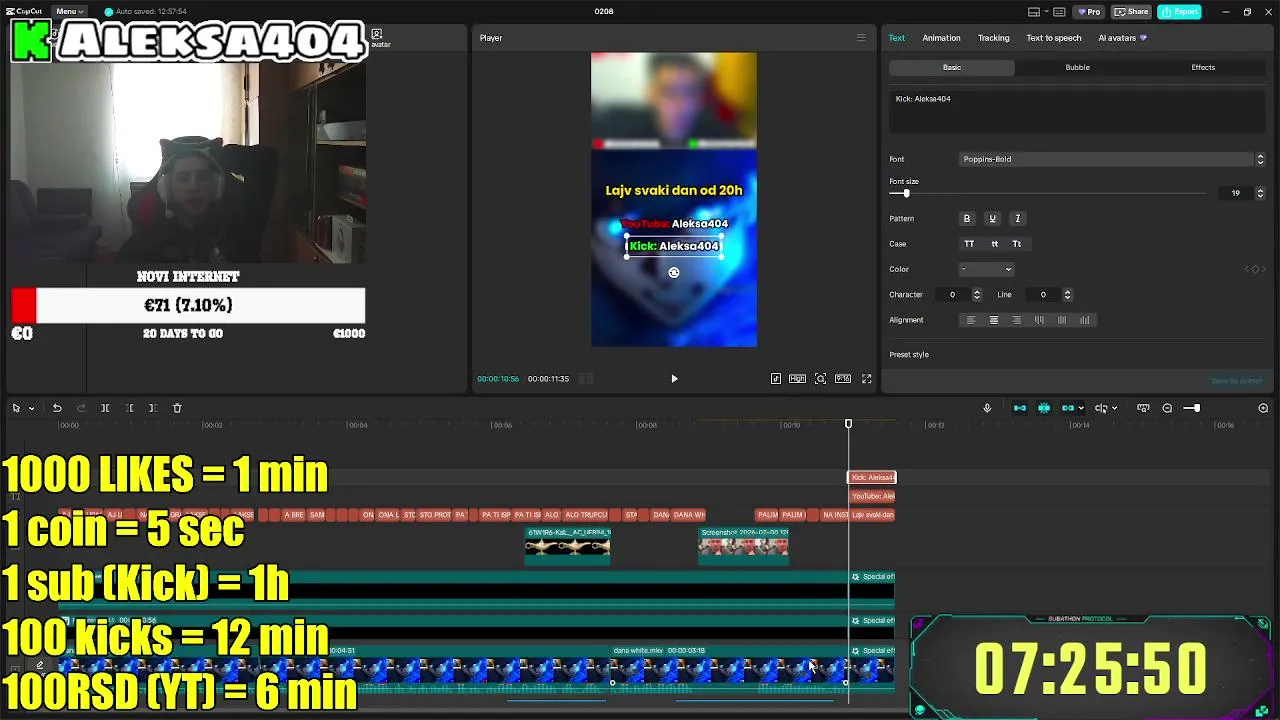Image resolution: width=1280 pixels, height=720 pixels.
Task: Delete right of playhead tool
Action: pos(152,408)
